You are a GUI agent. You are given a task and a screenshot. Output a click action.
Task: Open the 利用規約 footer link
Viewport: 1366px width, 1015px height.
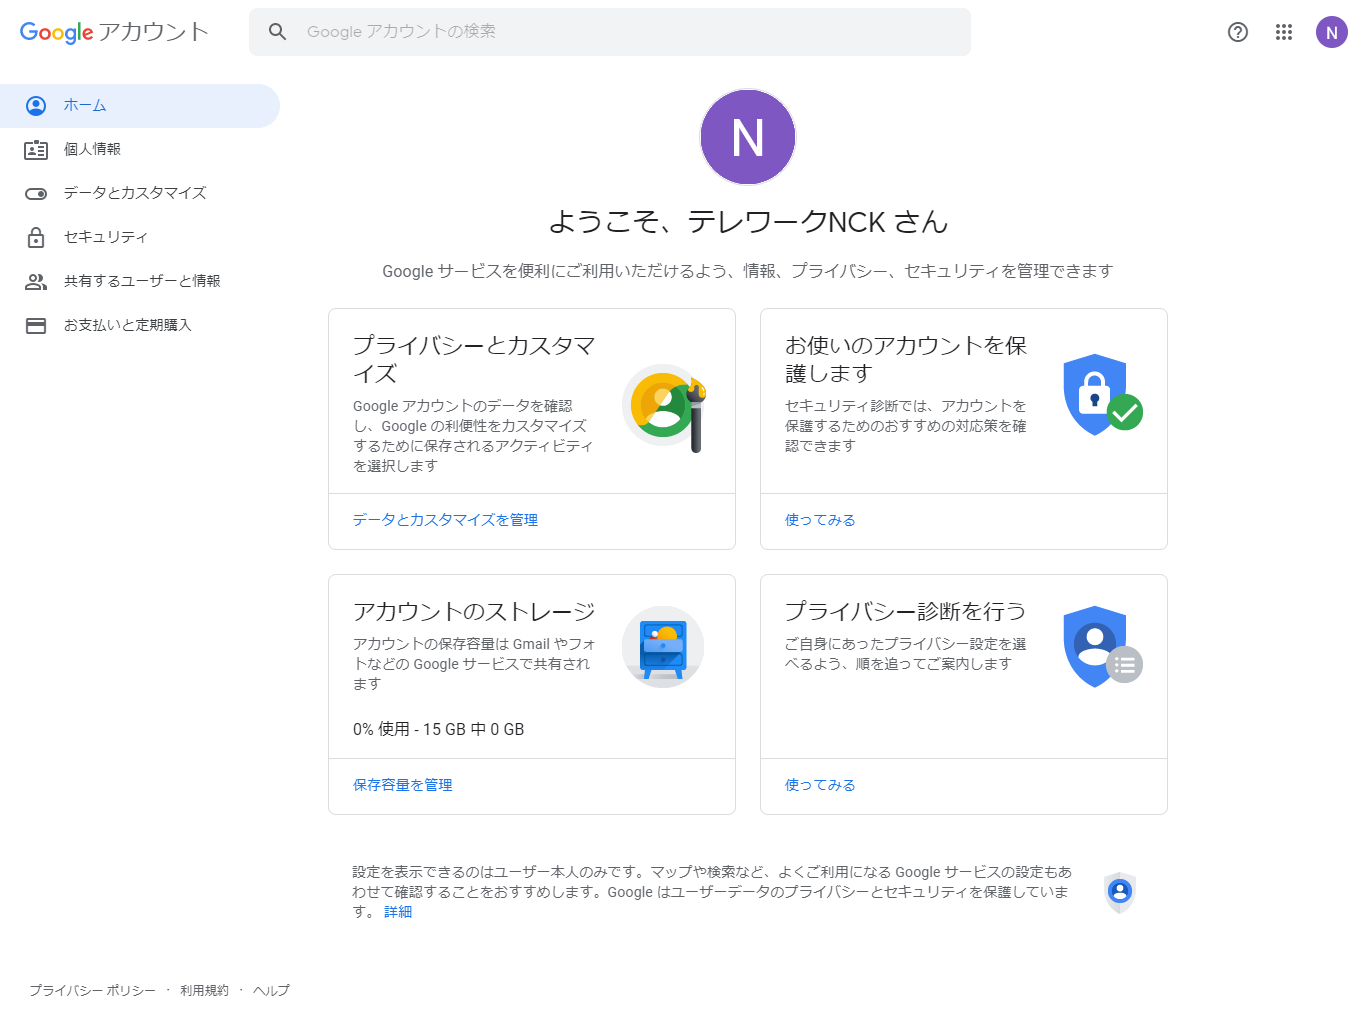[204, 990]
